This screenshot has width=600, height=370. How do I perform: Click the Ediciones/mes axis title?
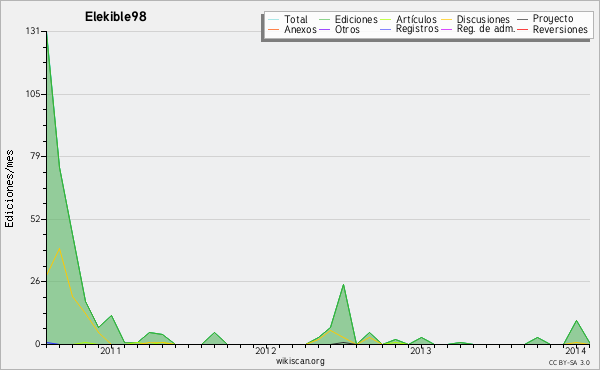click(9, 189)
